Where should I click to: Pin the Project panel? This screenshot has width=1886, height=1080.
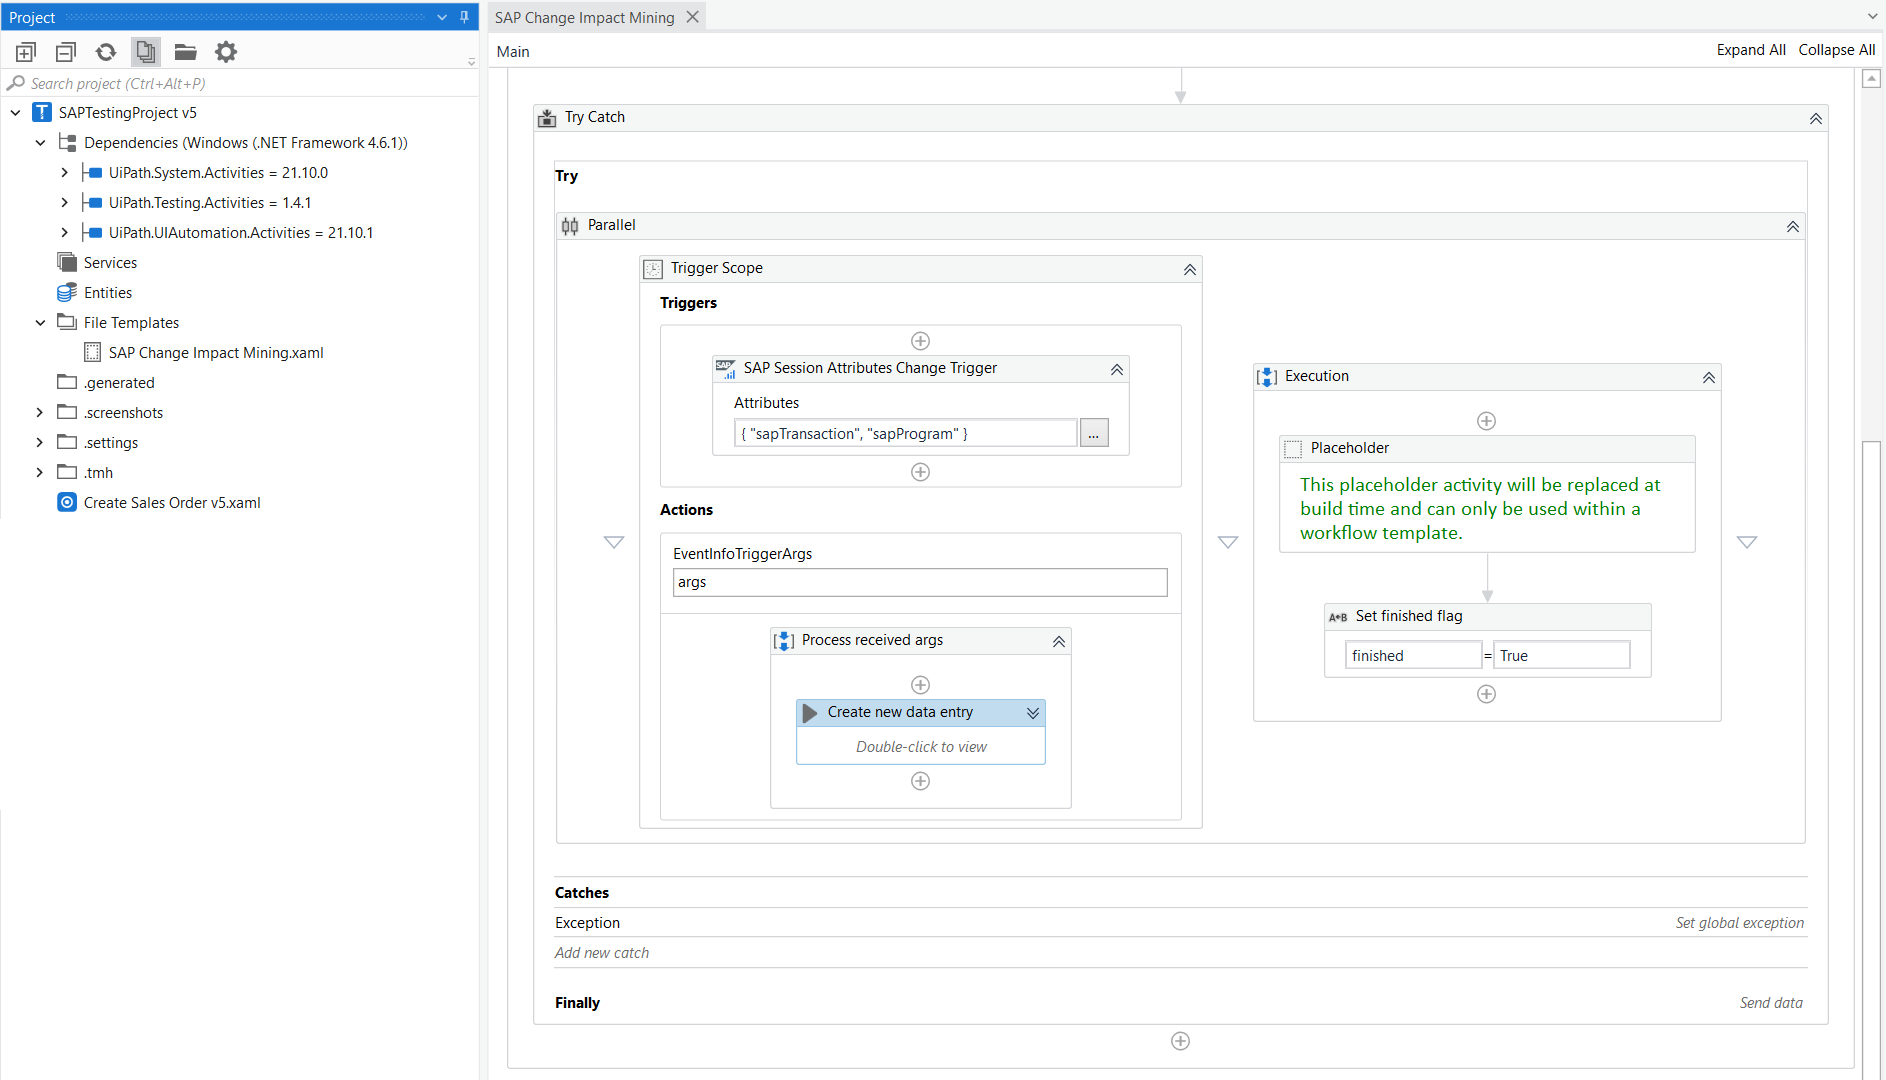pyautogui.click(x=464, y=17)
